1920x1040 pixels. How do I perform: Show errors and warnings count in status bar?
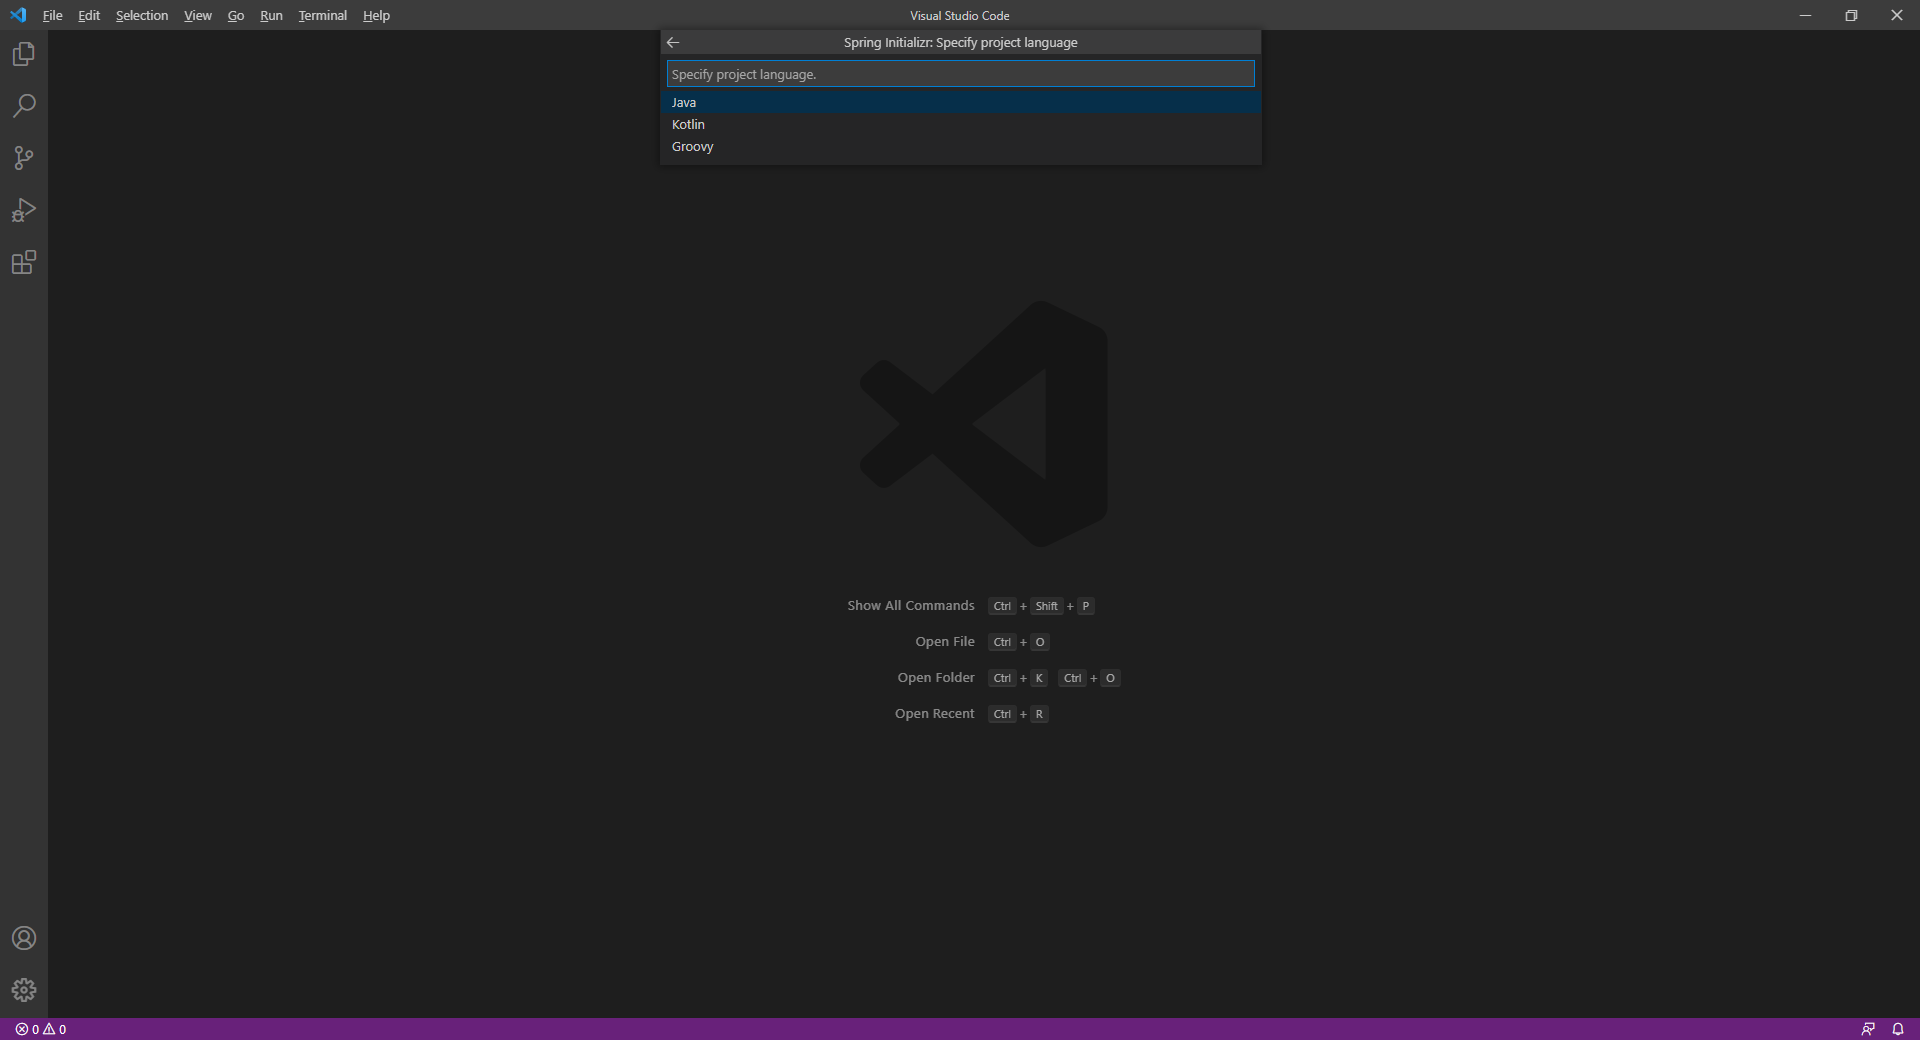coord(41,1029)
